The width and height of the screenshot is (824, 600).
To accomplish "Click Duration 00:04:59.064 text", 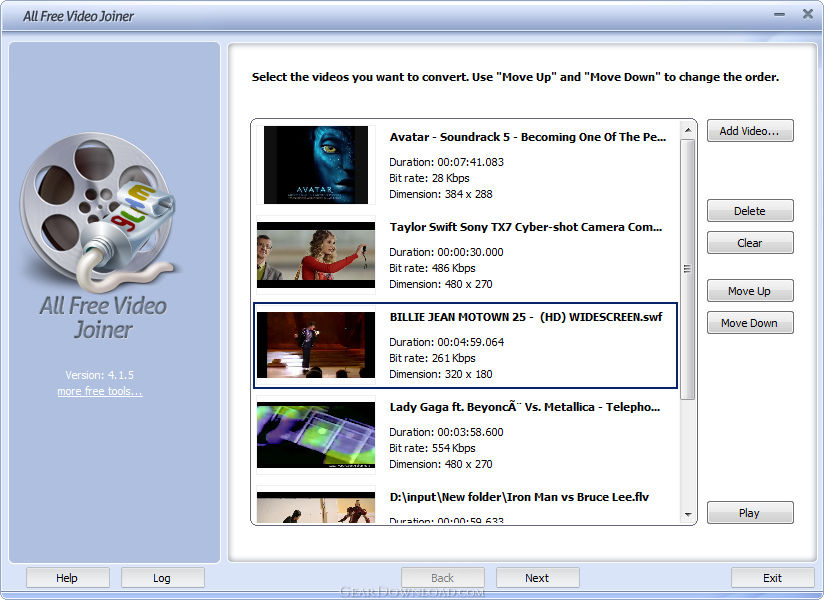I will pyautogui.click(x=446, y=342).
